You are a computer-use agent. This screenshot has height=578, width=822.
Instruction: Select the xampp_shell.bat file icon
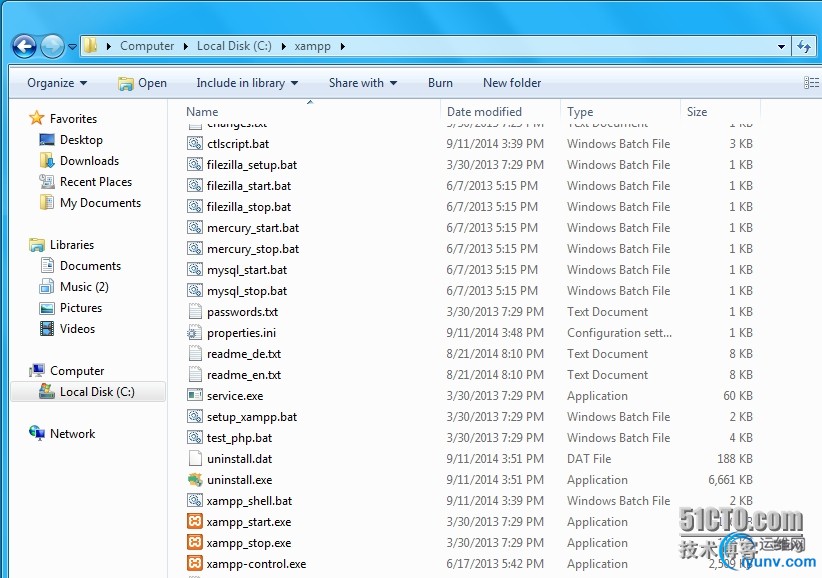[194, 500]
